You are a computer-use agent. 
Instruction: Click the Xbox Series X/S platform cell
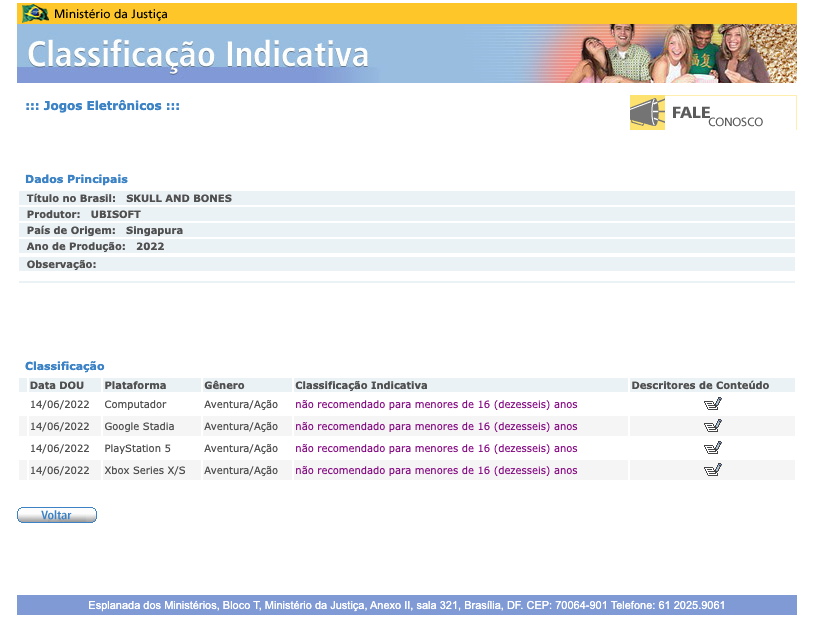[145, 470]
